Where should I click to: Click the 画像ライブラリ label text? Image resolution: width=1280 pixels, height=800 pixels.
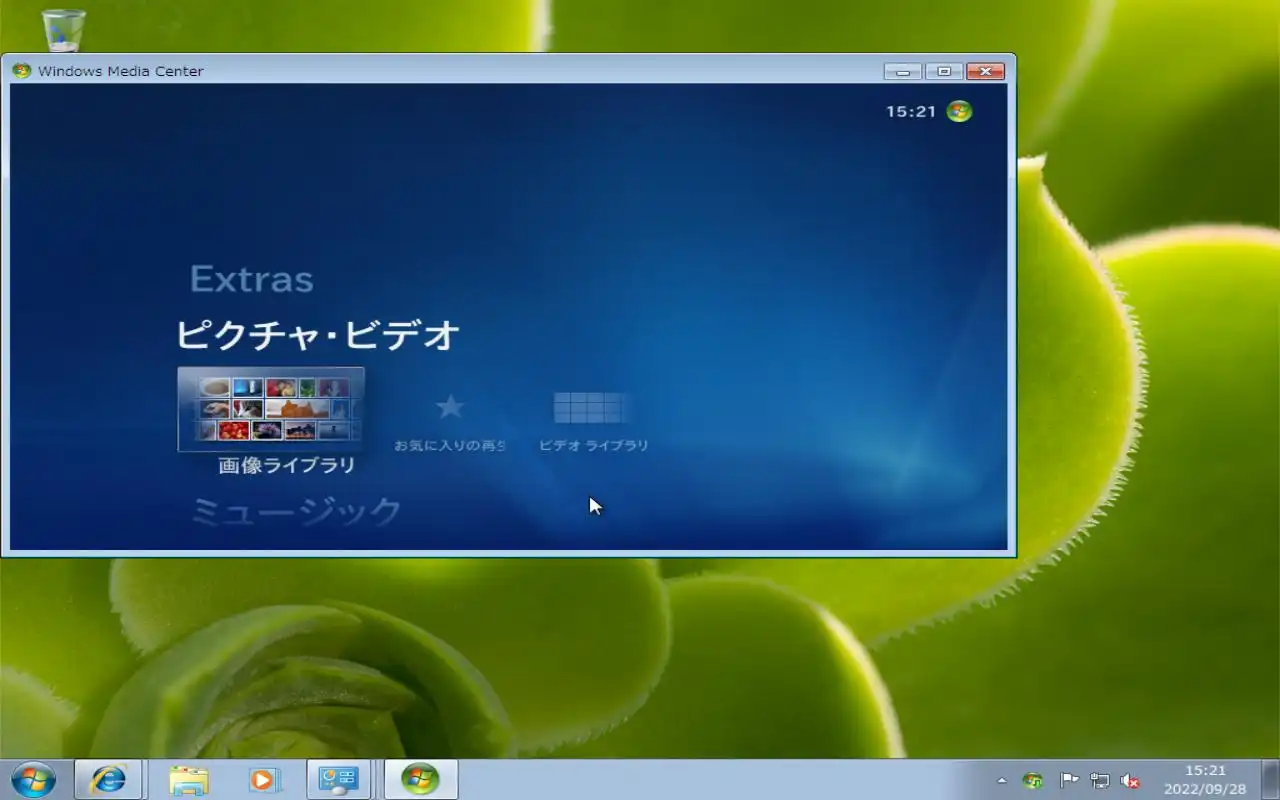tap(287, 466)
